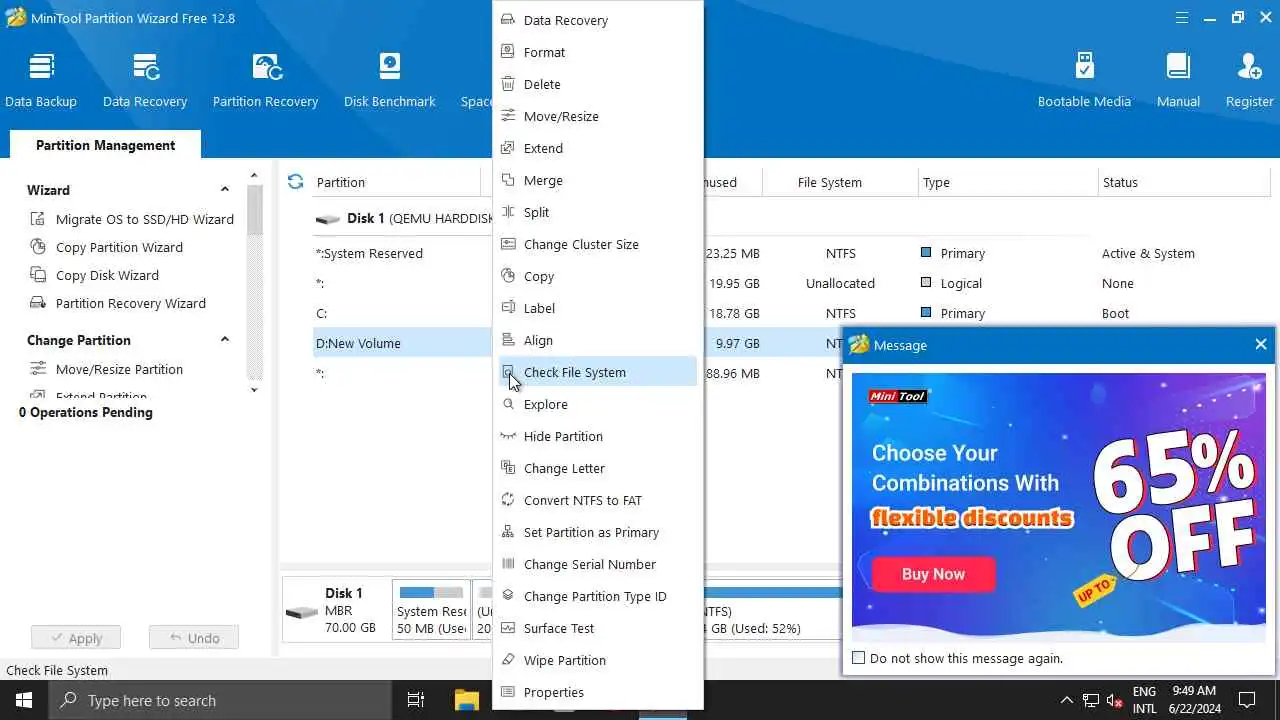Open hamburger menu in title bar

coord(1183,18)
